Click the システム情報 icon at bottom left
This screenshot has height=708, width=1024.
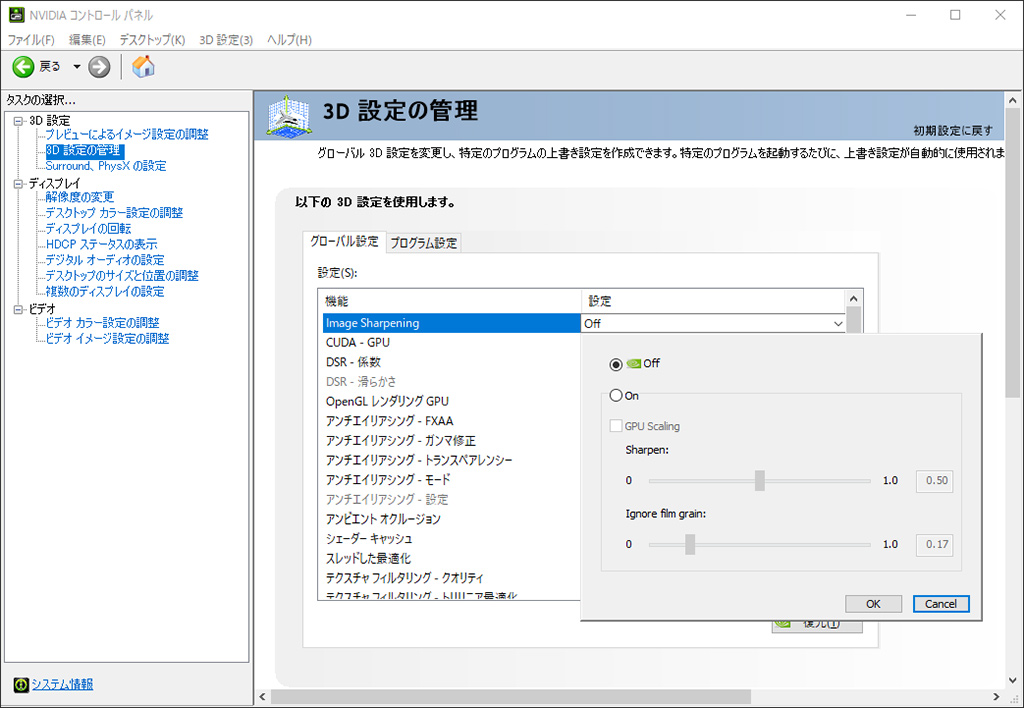point(21,684)
